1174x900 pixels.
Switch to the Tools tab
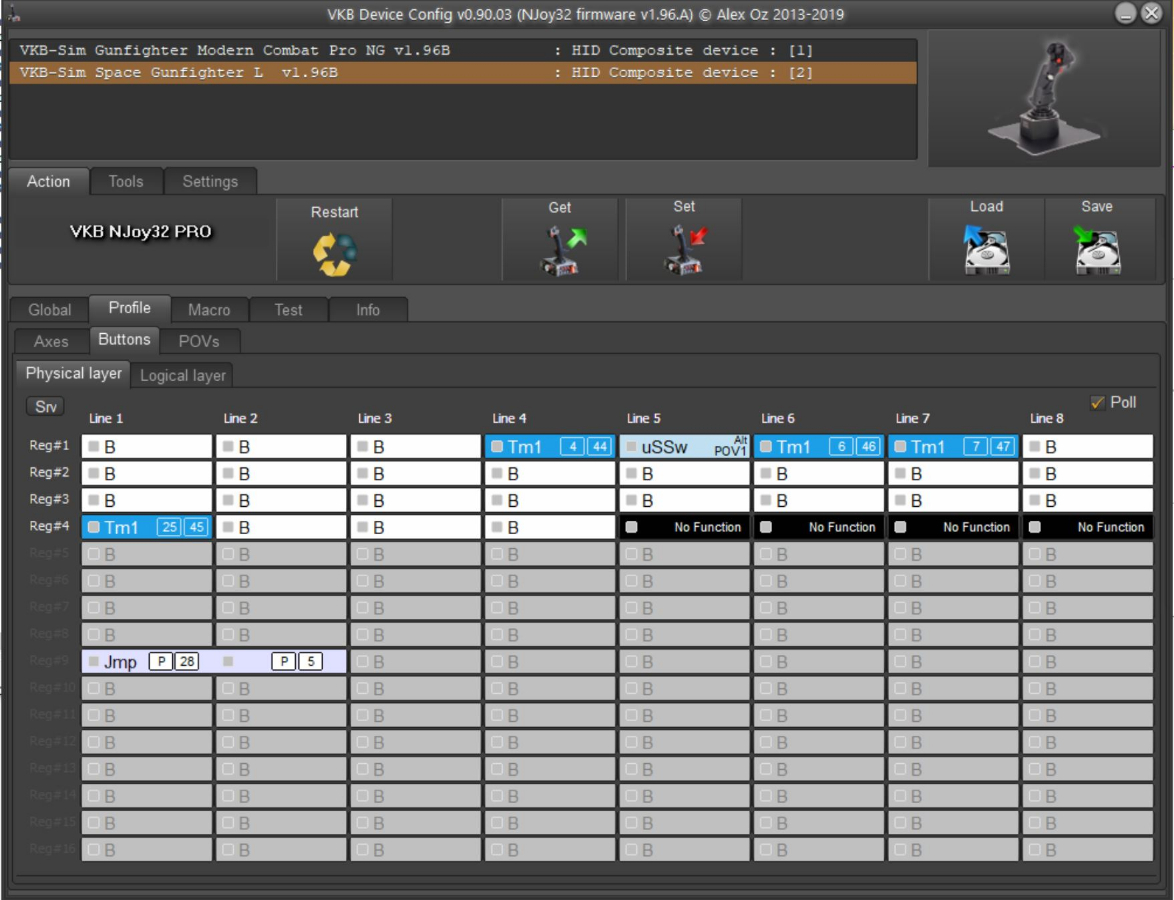pyautogui.click(x=126, y=182)
